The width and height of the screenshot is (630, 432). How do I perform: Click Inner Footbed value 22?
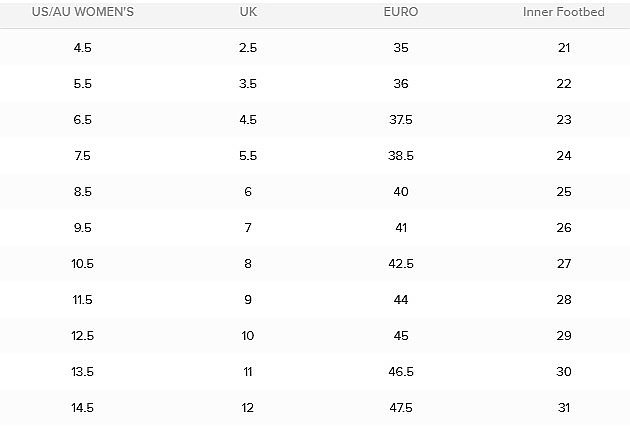point(564,84)
